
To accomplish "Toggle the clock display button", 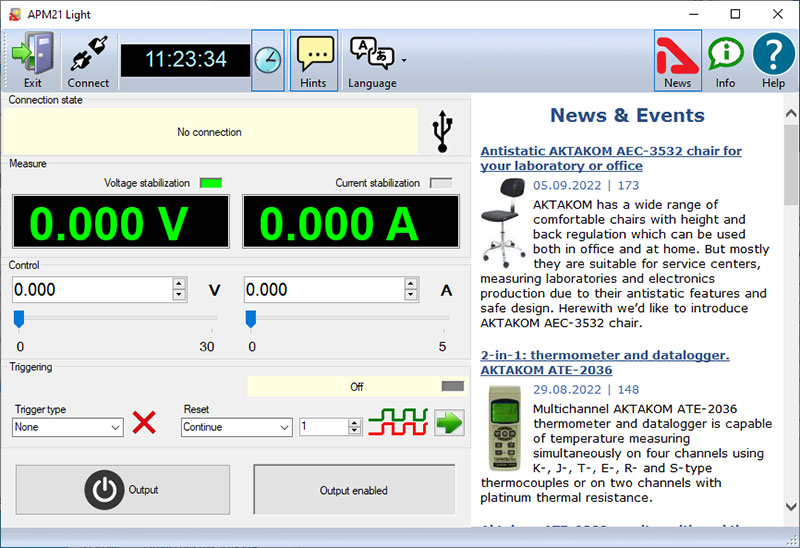I will click(268, 60).
